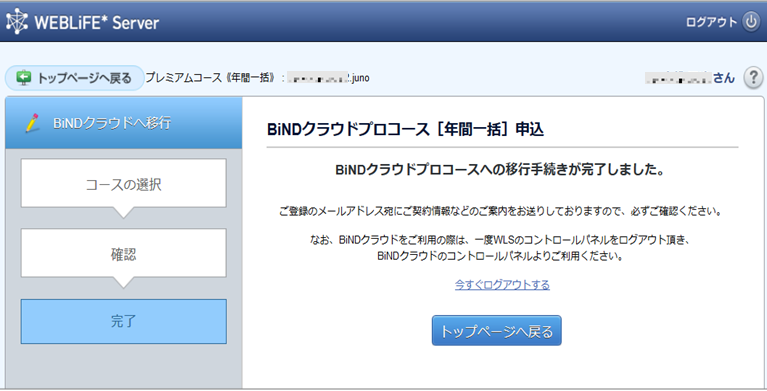Click the なお、BiNDクラウドをご利用の際は text line

[500, 240]
